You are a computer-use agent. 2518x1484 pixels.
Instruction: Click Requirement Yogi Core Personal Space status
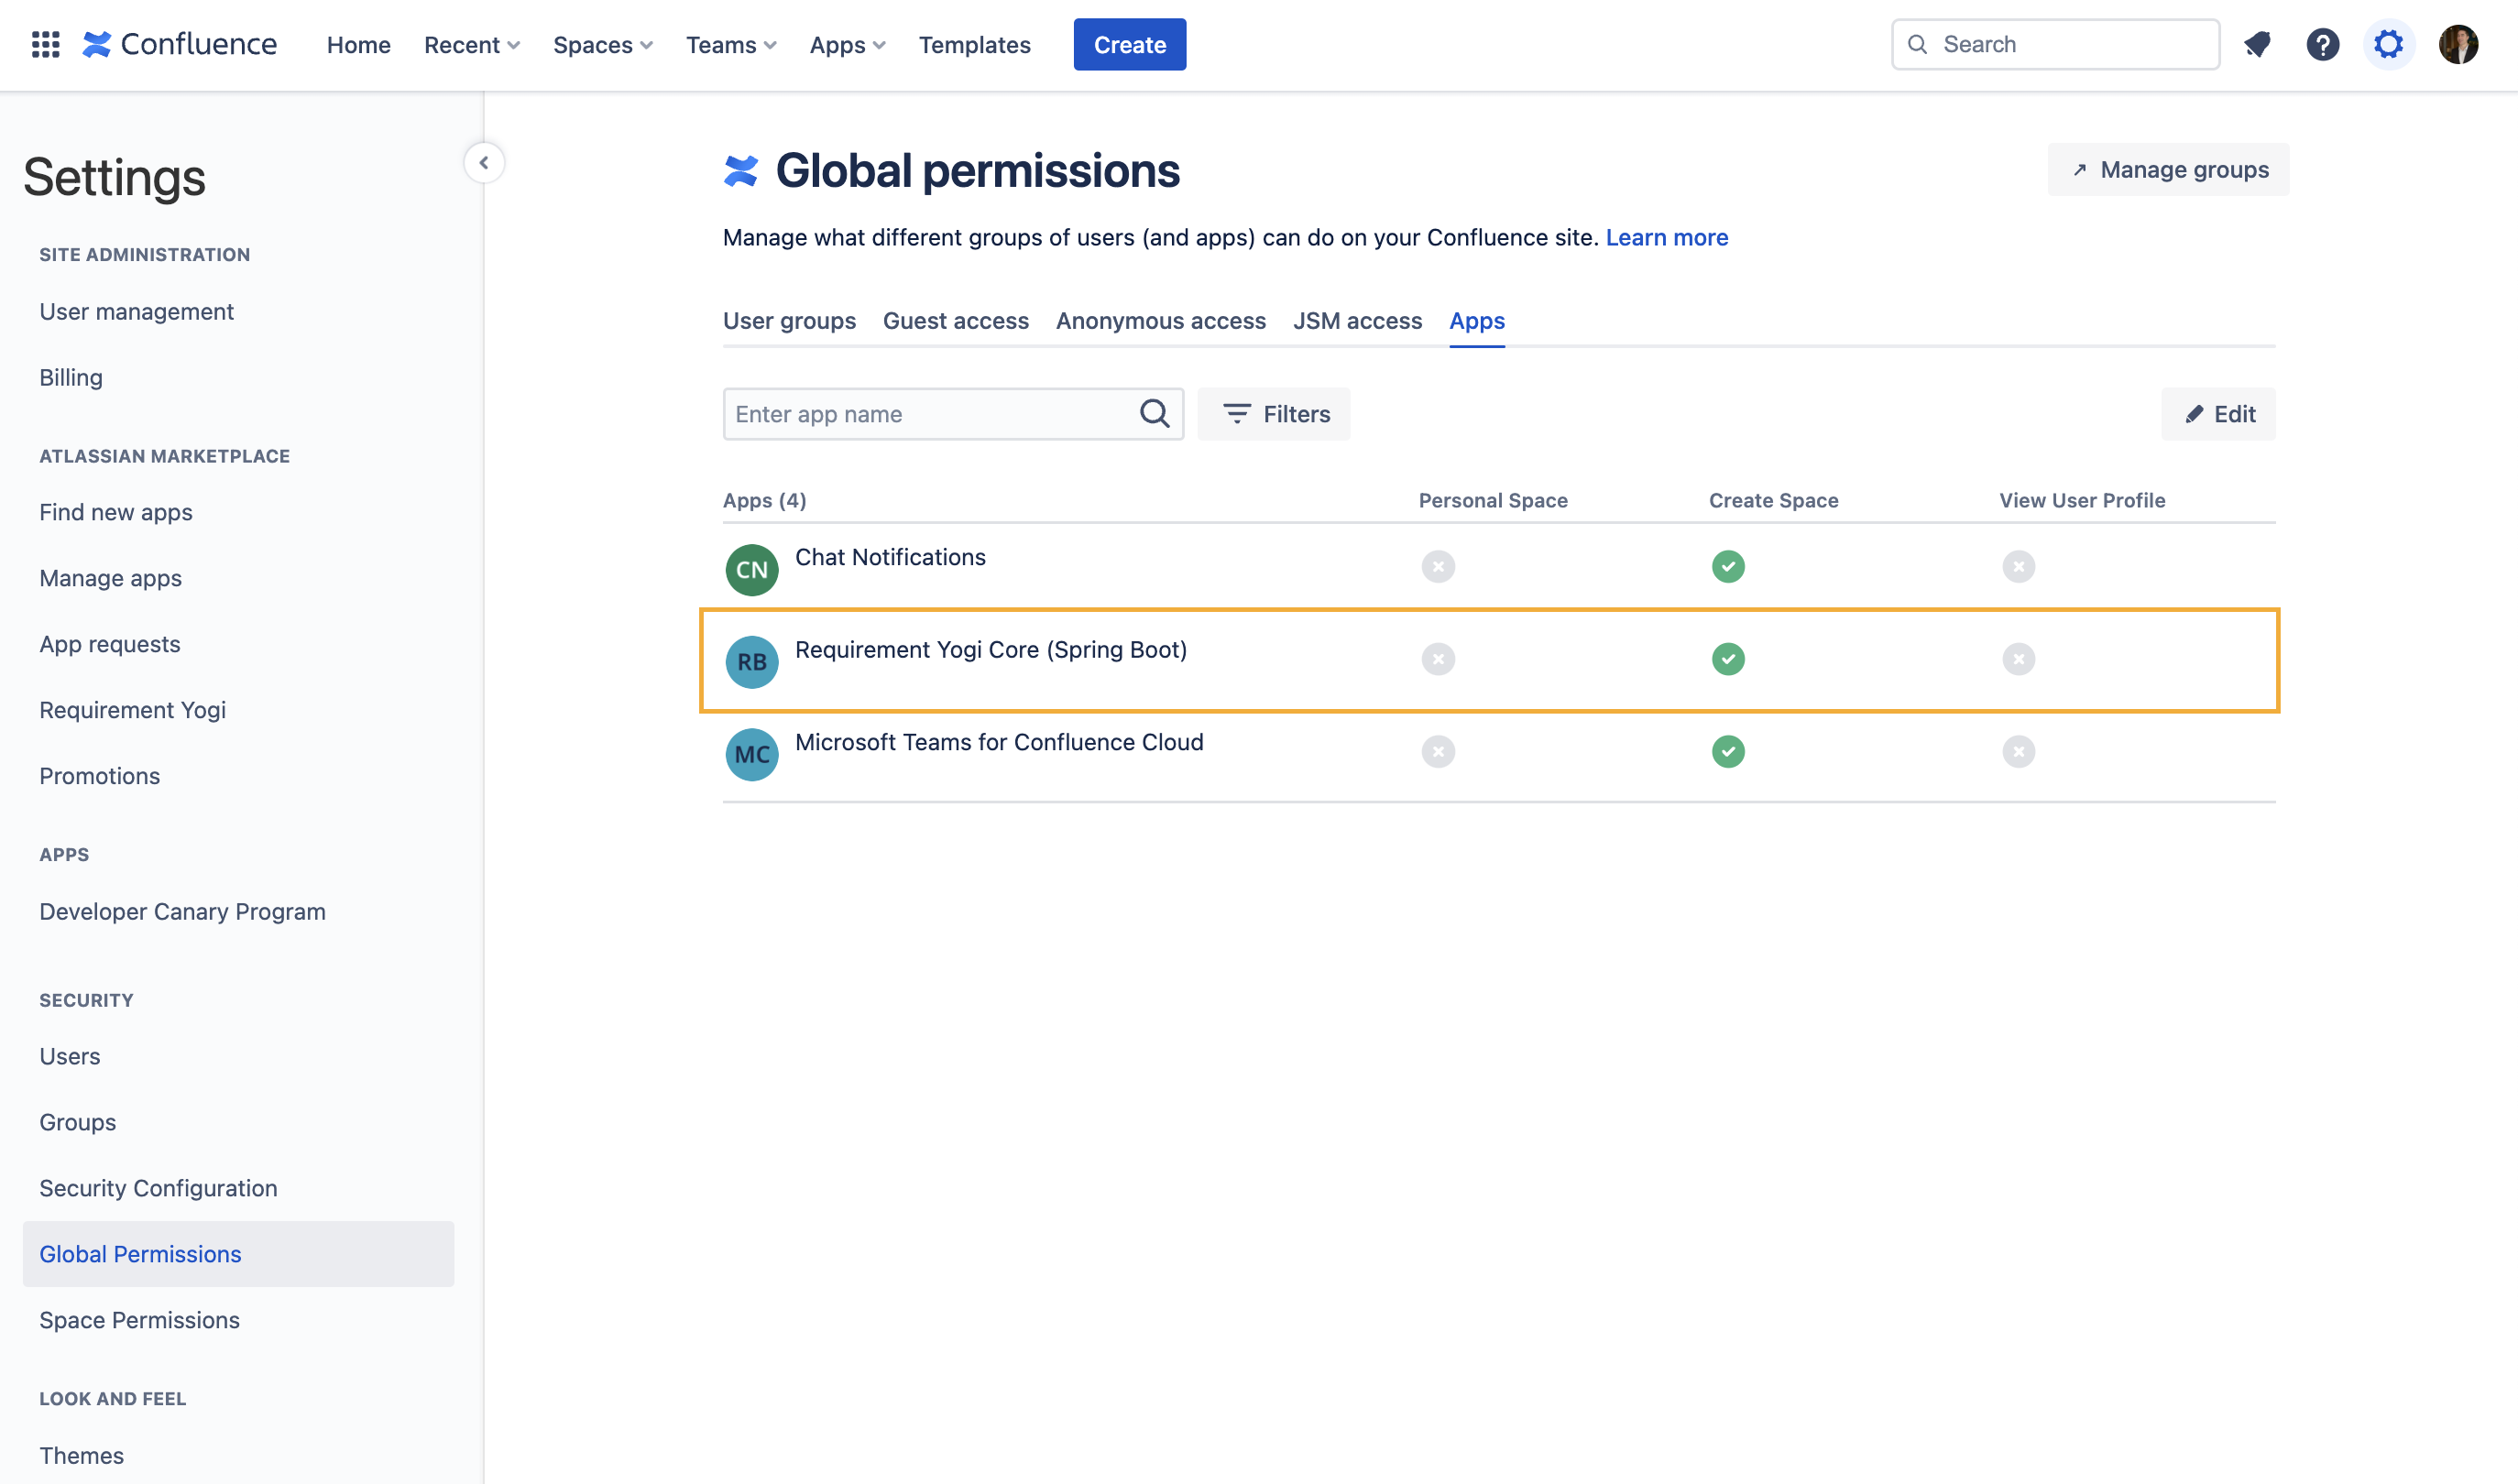pos(1438,659)
